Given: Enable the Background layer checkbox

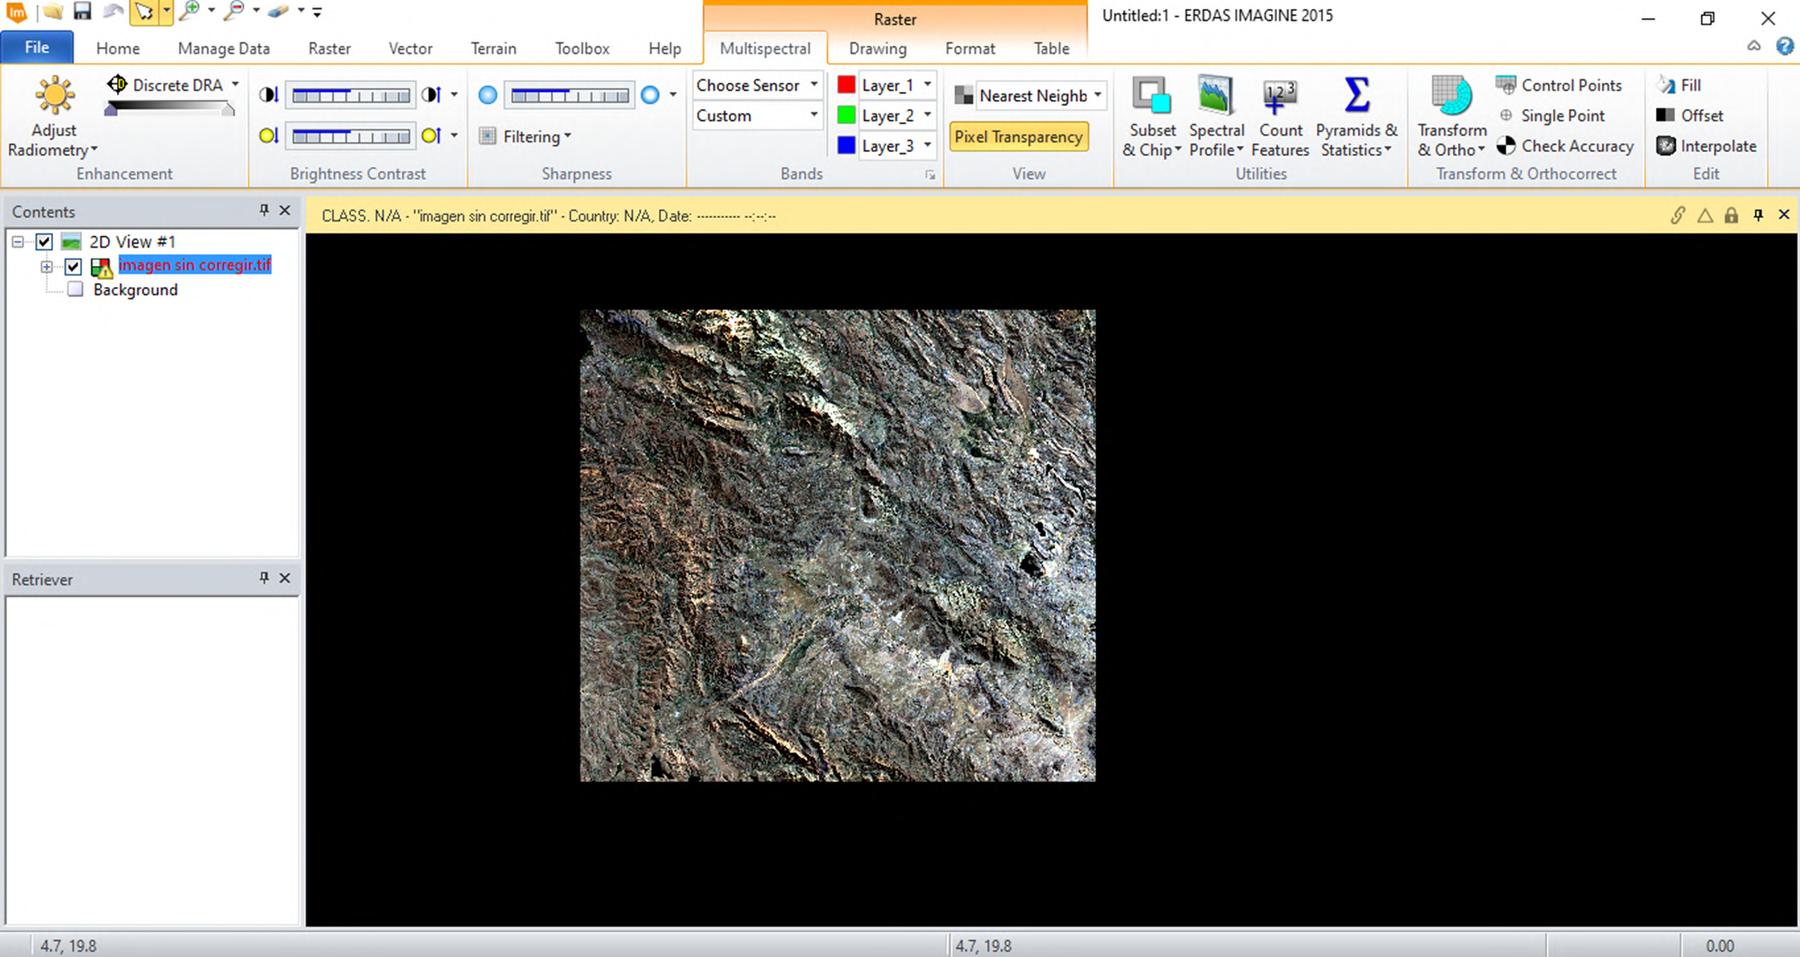Looking at the screenshot, I should coord(74,290).
